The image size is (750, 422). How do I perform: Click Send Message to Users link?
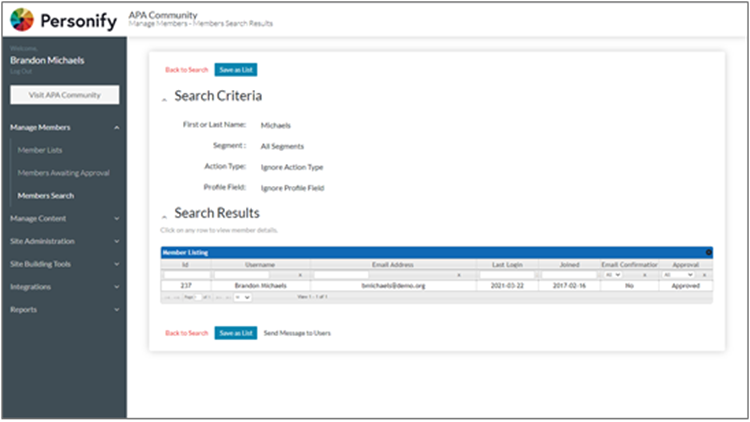[x=297, y=332]
